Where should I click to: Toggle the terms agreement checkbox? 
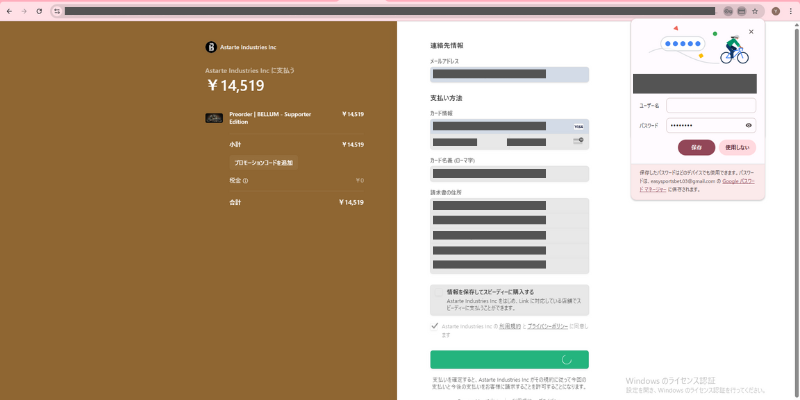point(435,326)
